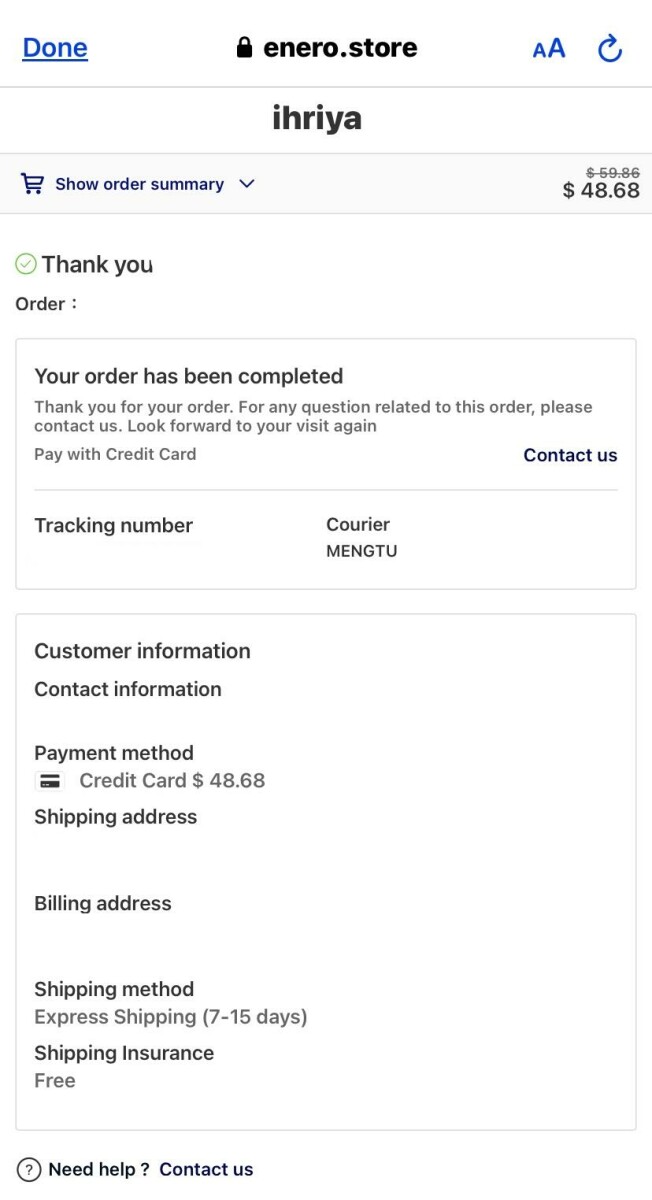This screenshot has width=652, height=1200.
Task: Tap the Done link
Action: [55, 48]
